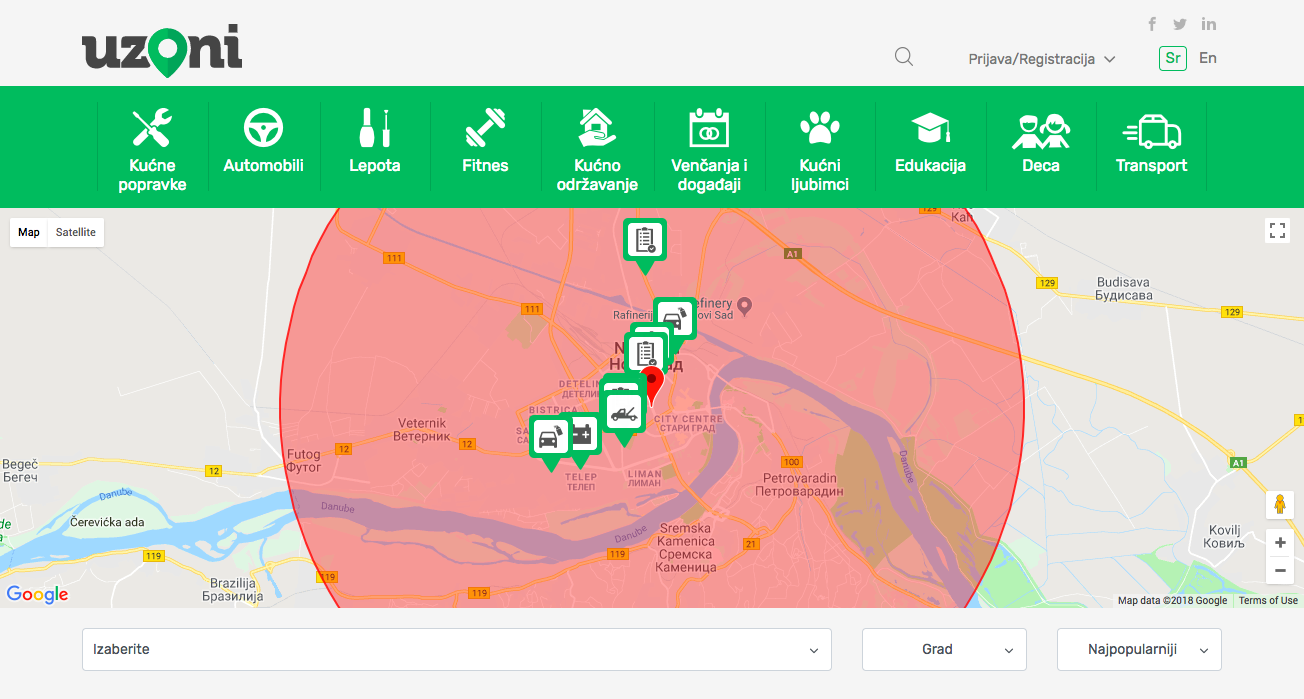Zoom in the map
The height and width of the screenshot is (699, 1304).
coord(1280,543)
